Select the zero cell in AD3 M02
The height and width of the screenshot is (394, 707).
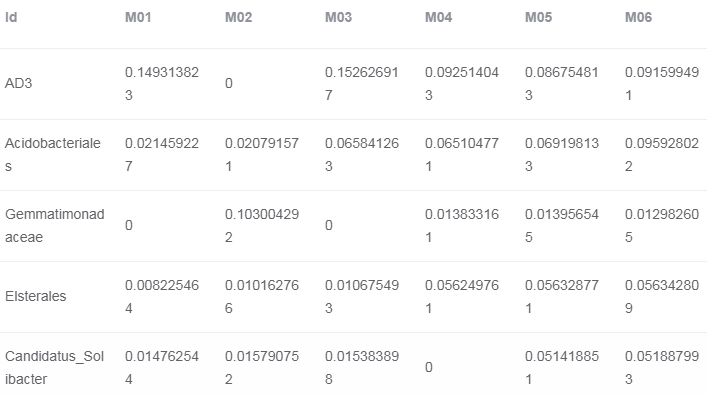(x=229, y=83)
